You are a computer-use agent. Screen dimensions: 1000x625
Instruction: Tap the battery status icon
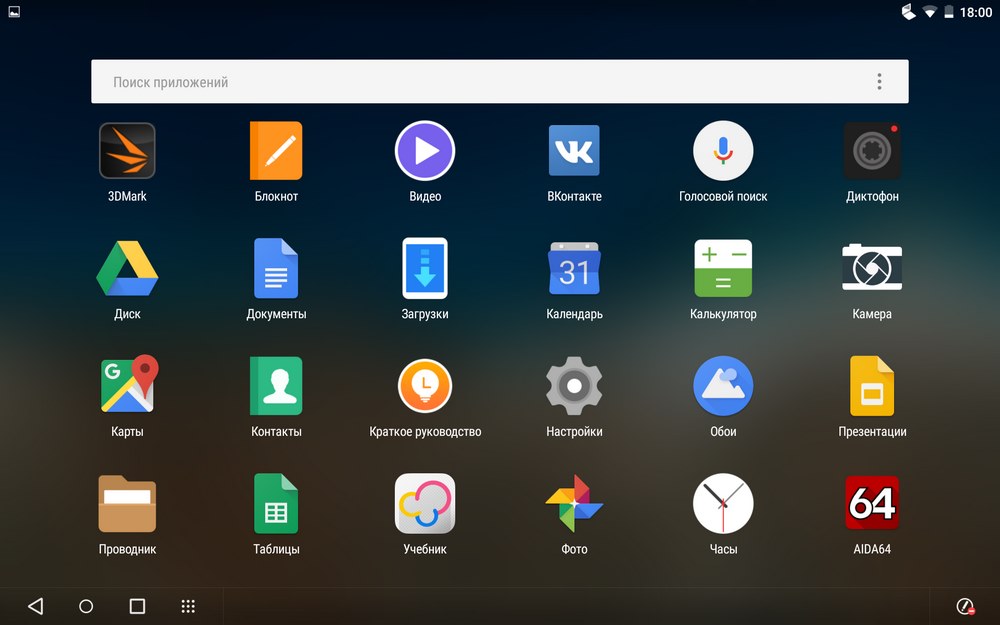pyautogui.click(x=948, y=11)
